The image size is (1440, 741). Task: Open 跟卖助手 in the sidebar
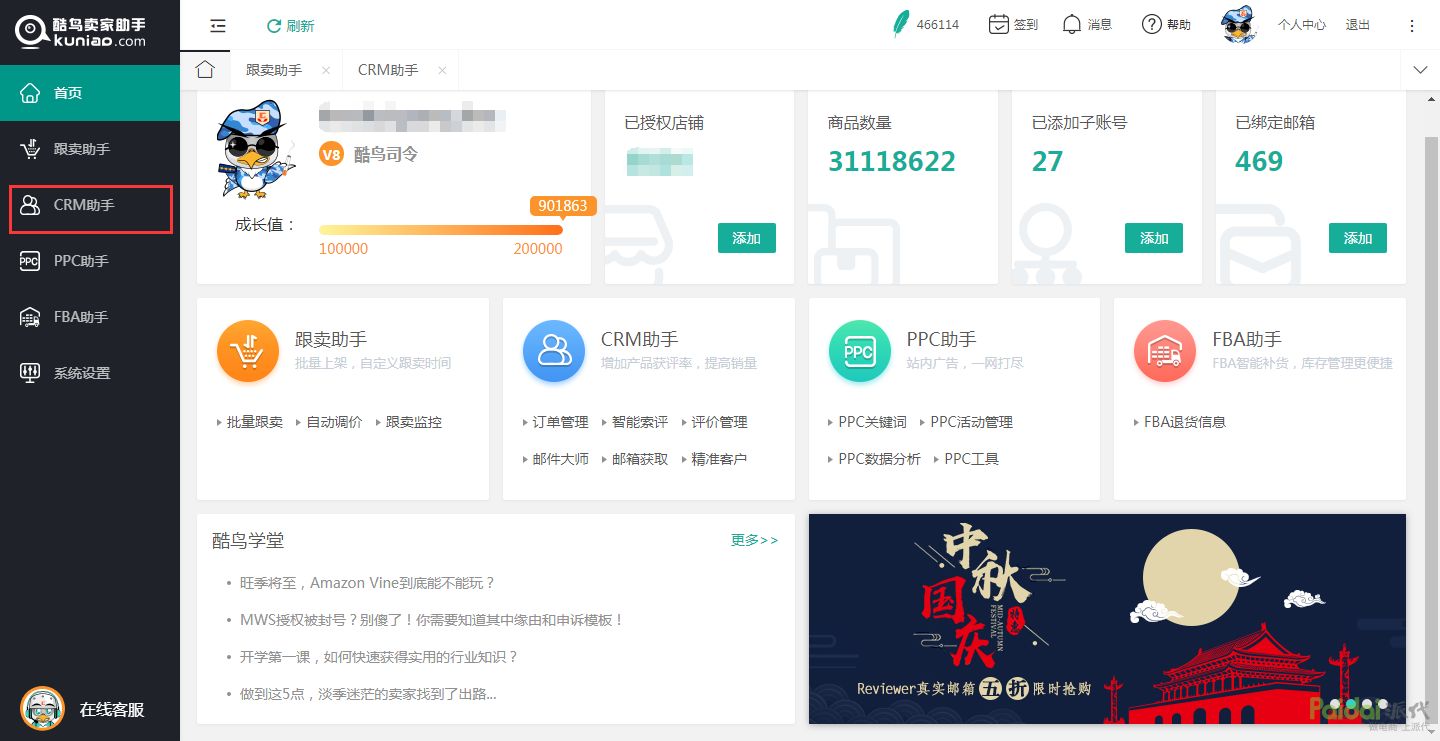[90, 149]
